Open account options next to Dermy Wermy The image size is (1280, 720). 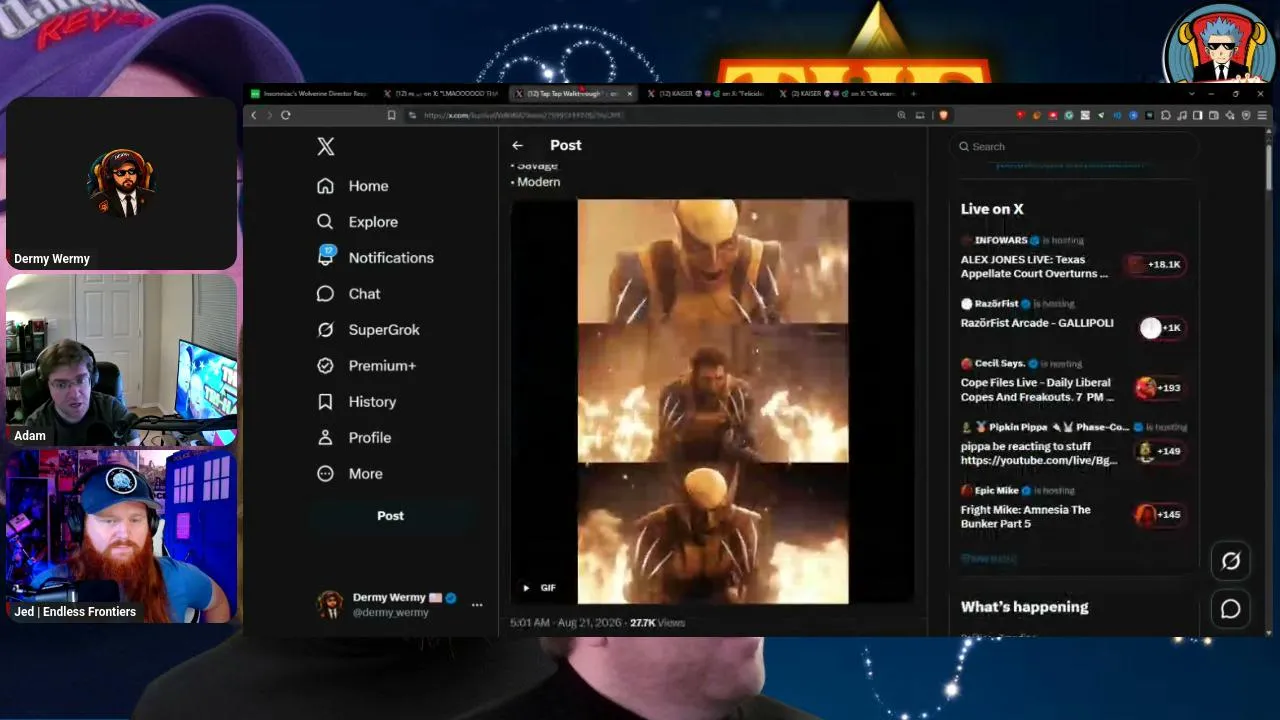477,605
